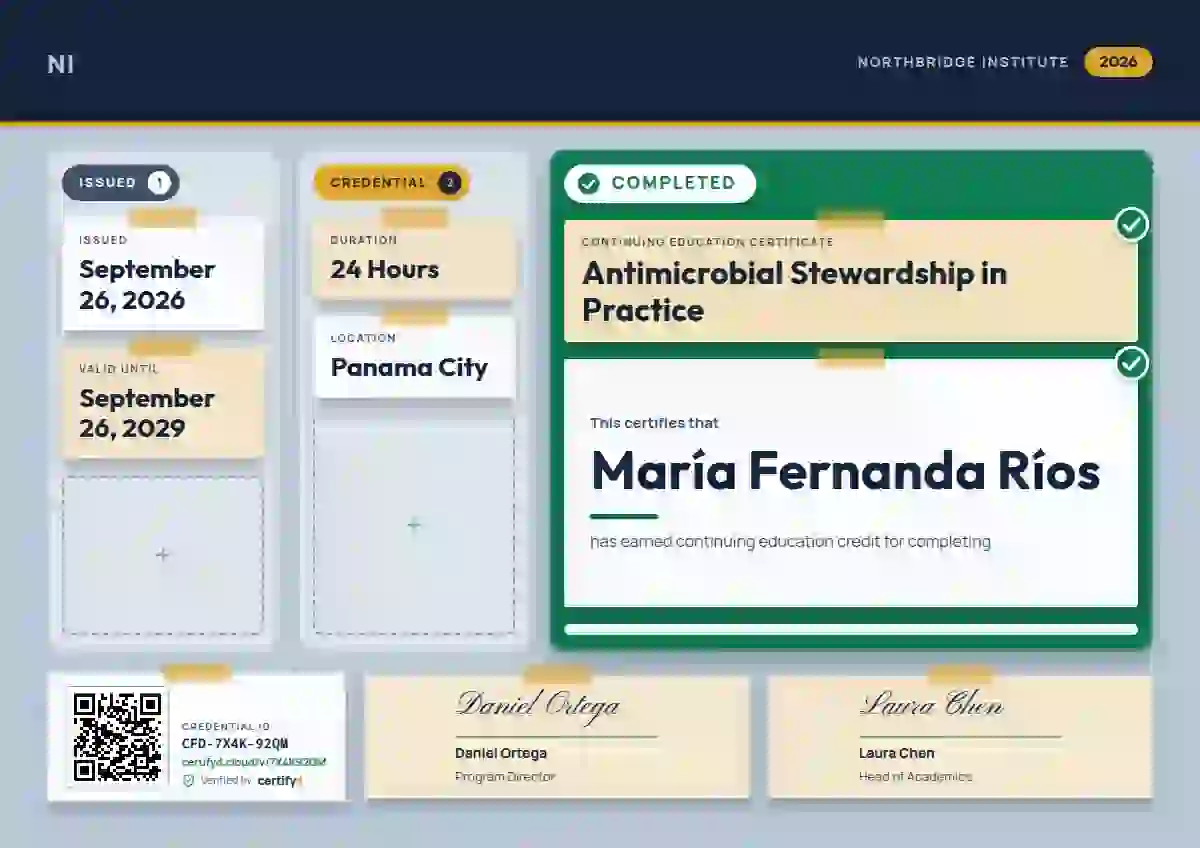Image resolution: width=1200 pixels, height=848 pixels.
Task: Click the check badge on the María Fernanda Ríos card
Action: pyautogui.click(x=1132, y=363)
